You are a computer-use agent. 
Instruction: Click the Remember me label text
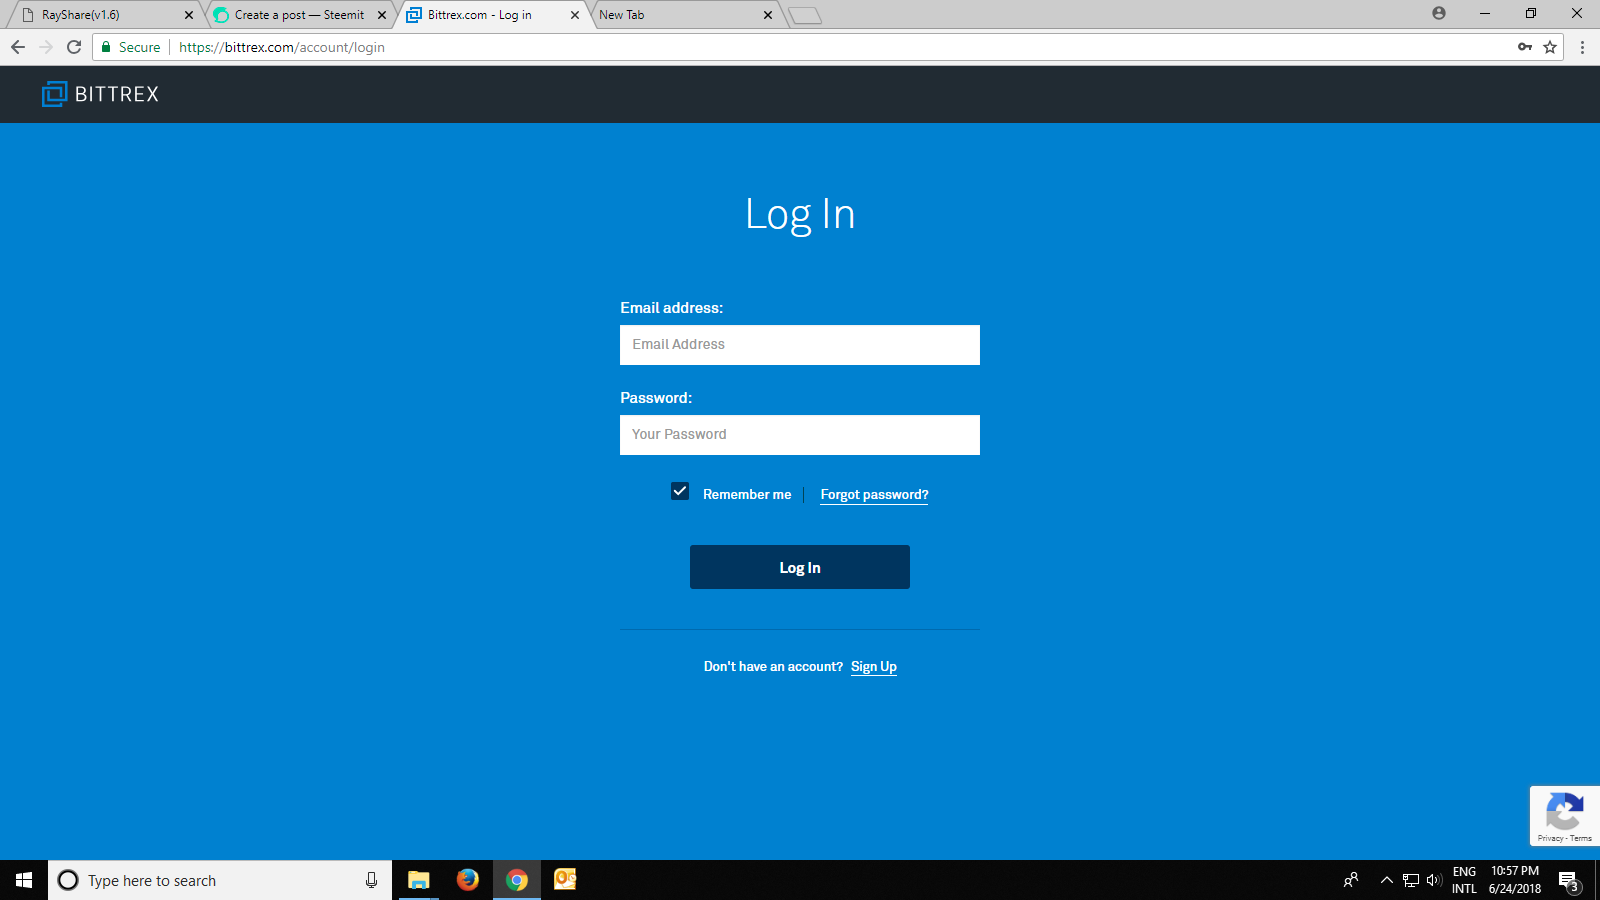747,495
